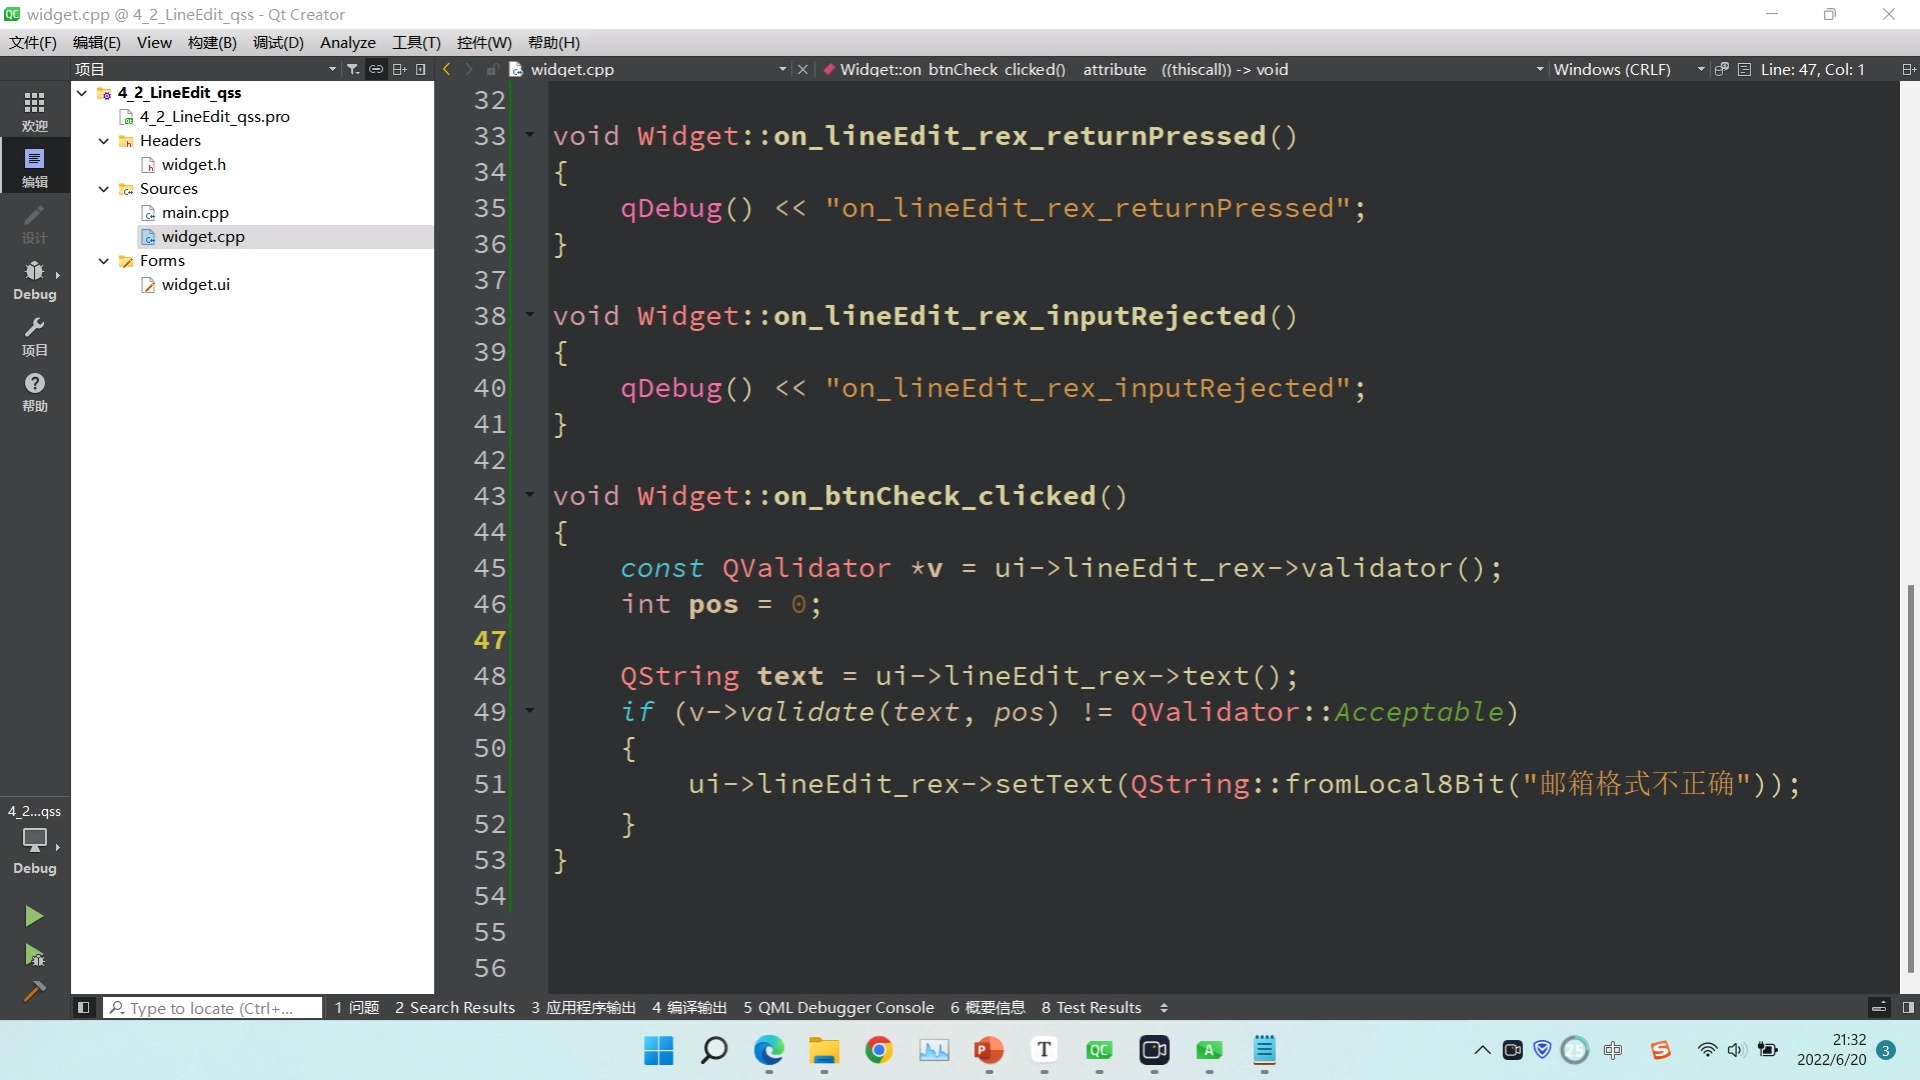Open the open-documents dropdown for widget.cpp

(782, 69)
